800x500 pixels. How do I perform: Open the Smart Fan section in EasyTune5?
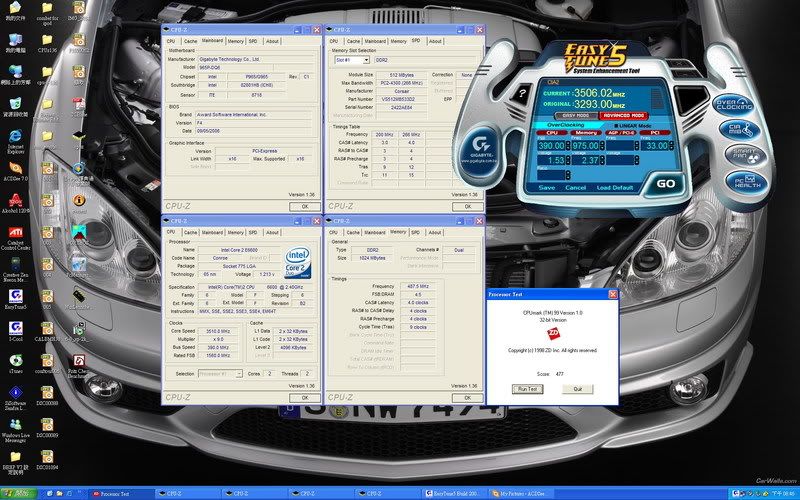(x=744, y=155)
